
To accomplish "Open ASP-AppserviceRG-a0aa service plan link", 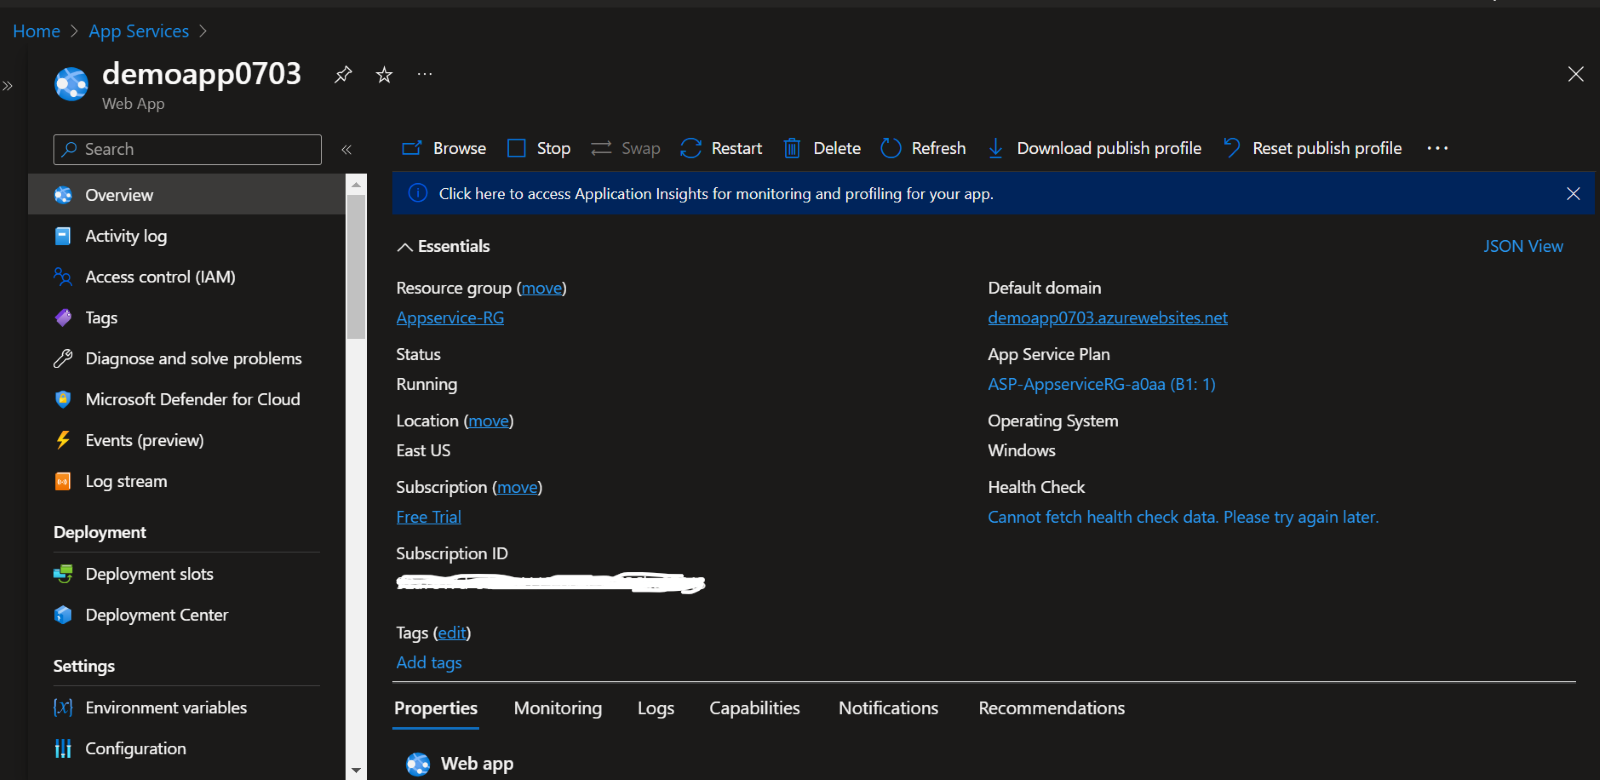I will [x=1101, y=384].
